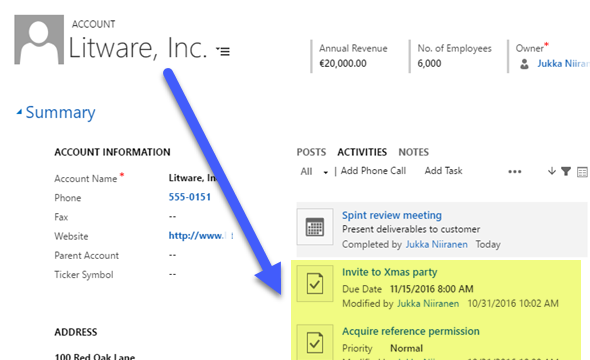Click the grid view icon in activities
This screenshot has height=360, width=590.
582,172
